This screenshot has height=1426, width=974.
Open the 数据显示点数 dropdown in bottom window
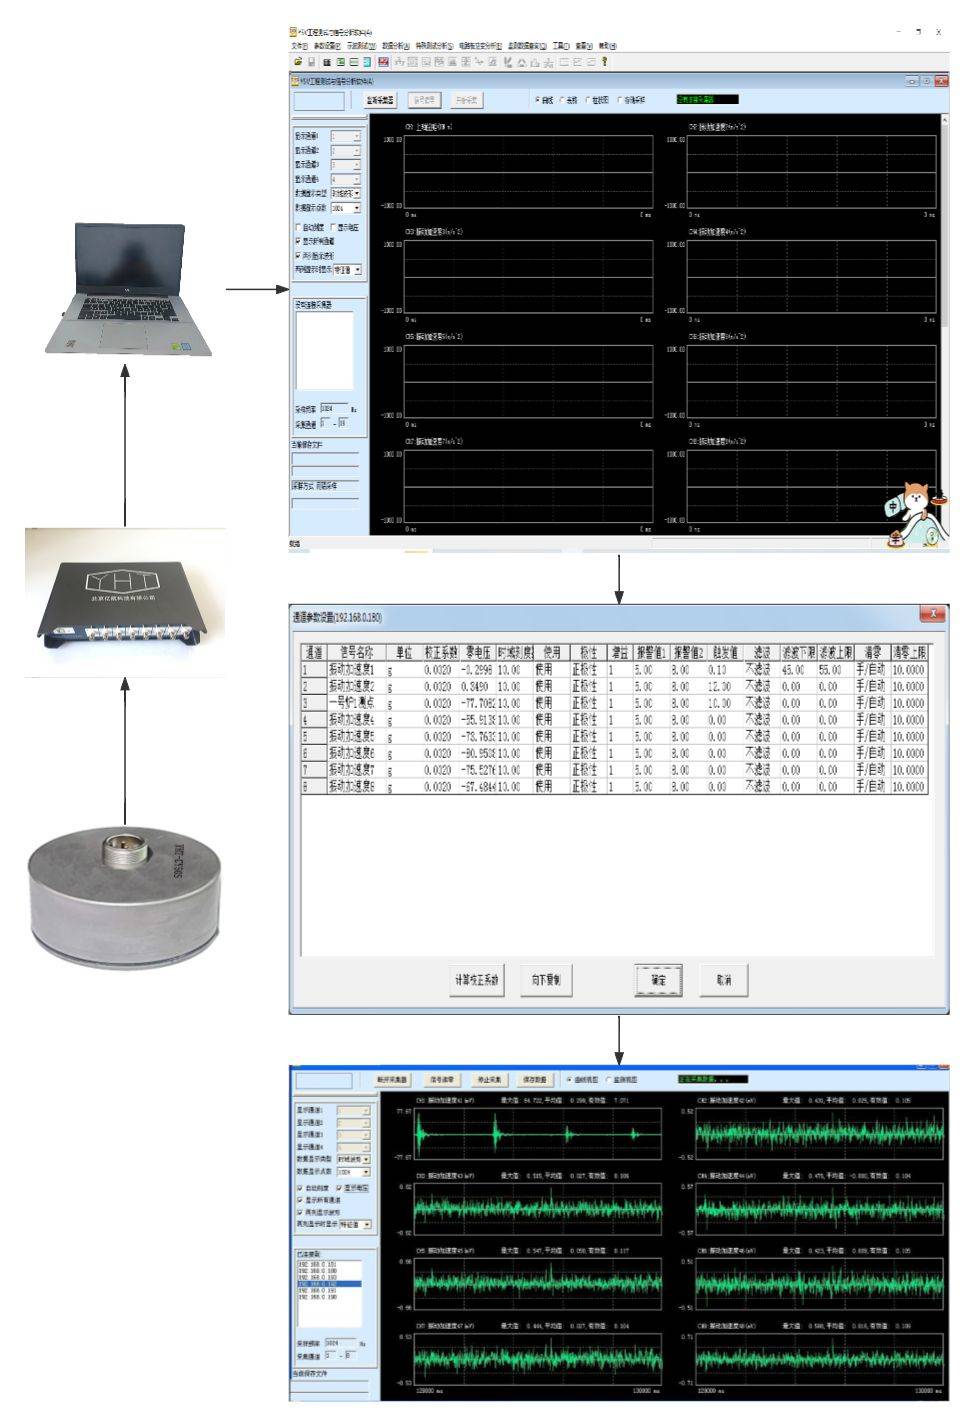click(365, 1172)
